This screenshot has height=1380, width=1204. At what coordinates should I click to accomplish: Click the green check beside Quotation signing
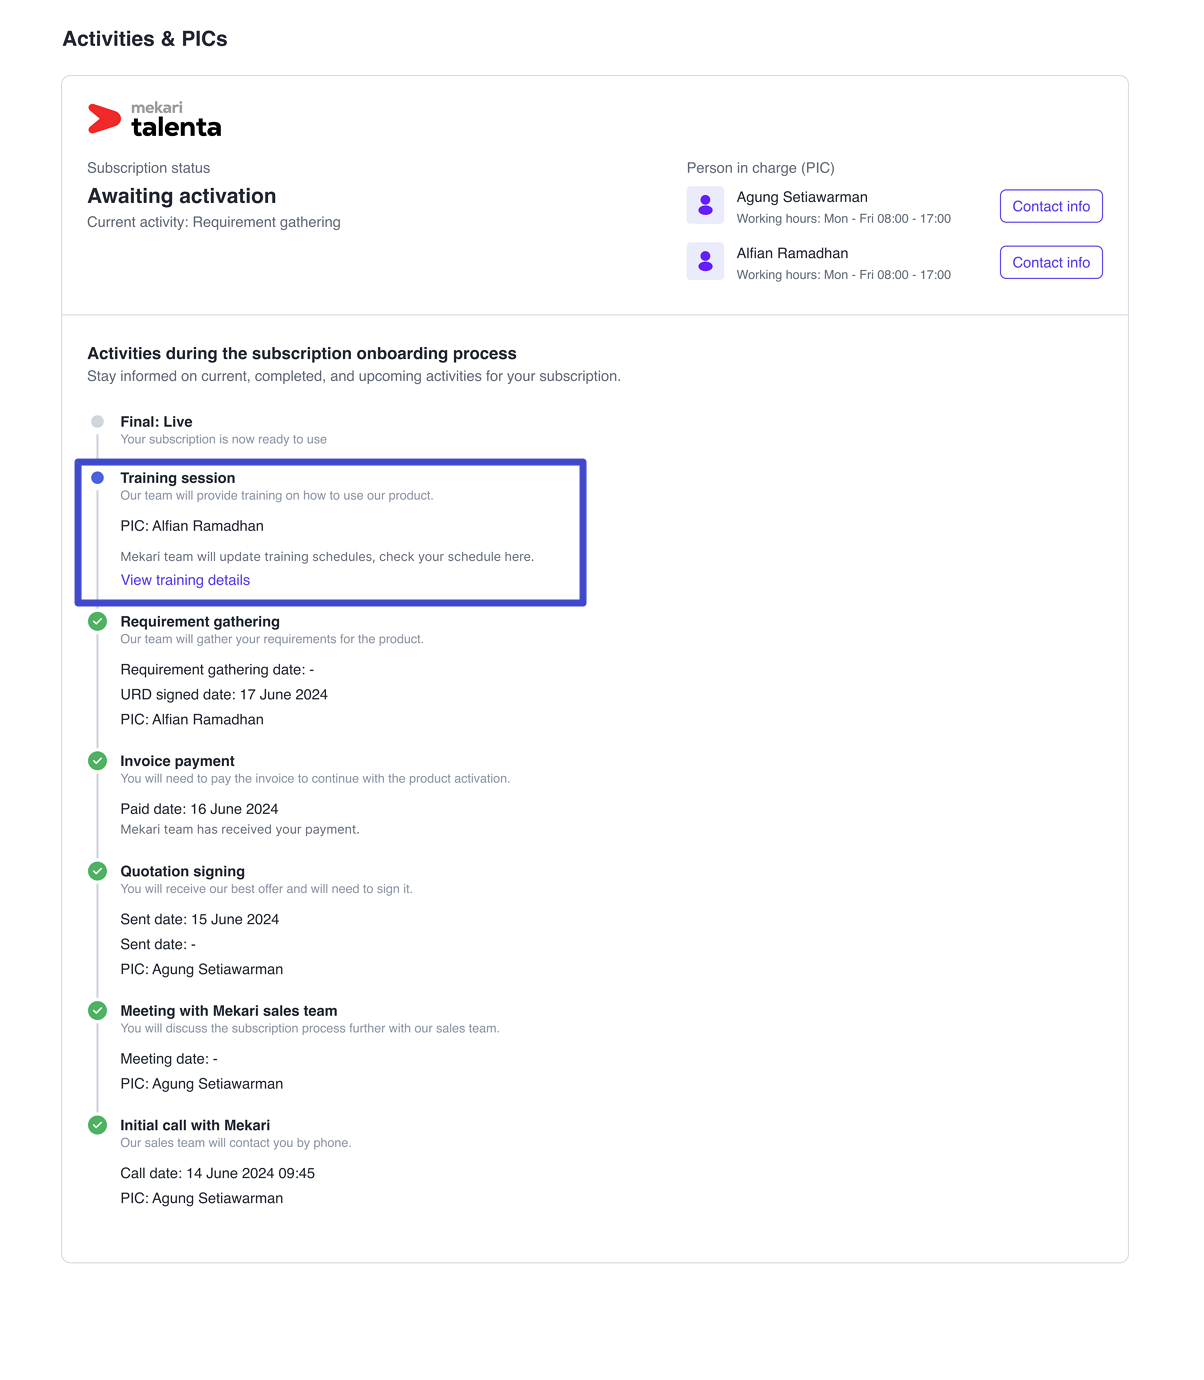point(97,871)
